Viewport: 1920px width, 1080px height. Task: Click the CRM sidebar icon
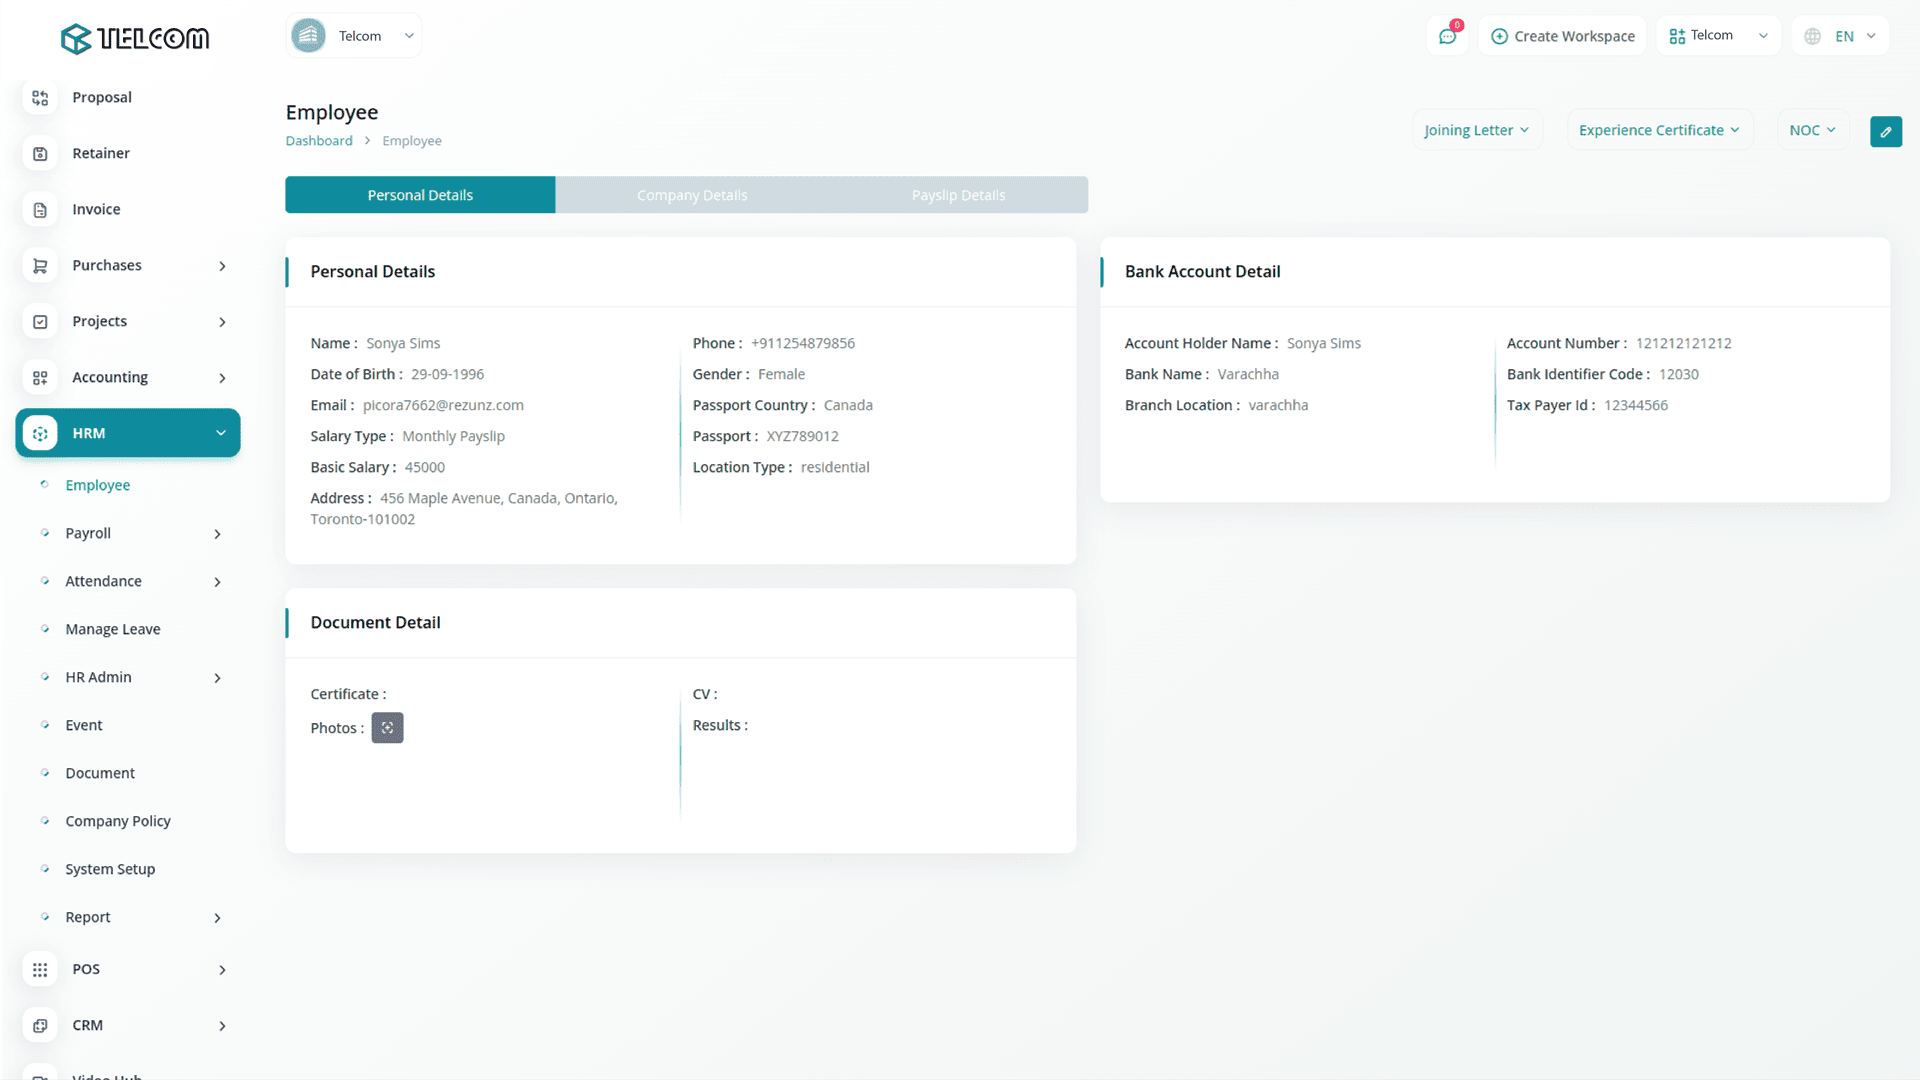click(x=40, y=1025)
